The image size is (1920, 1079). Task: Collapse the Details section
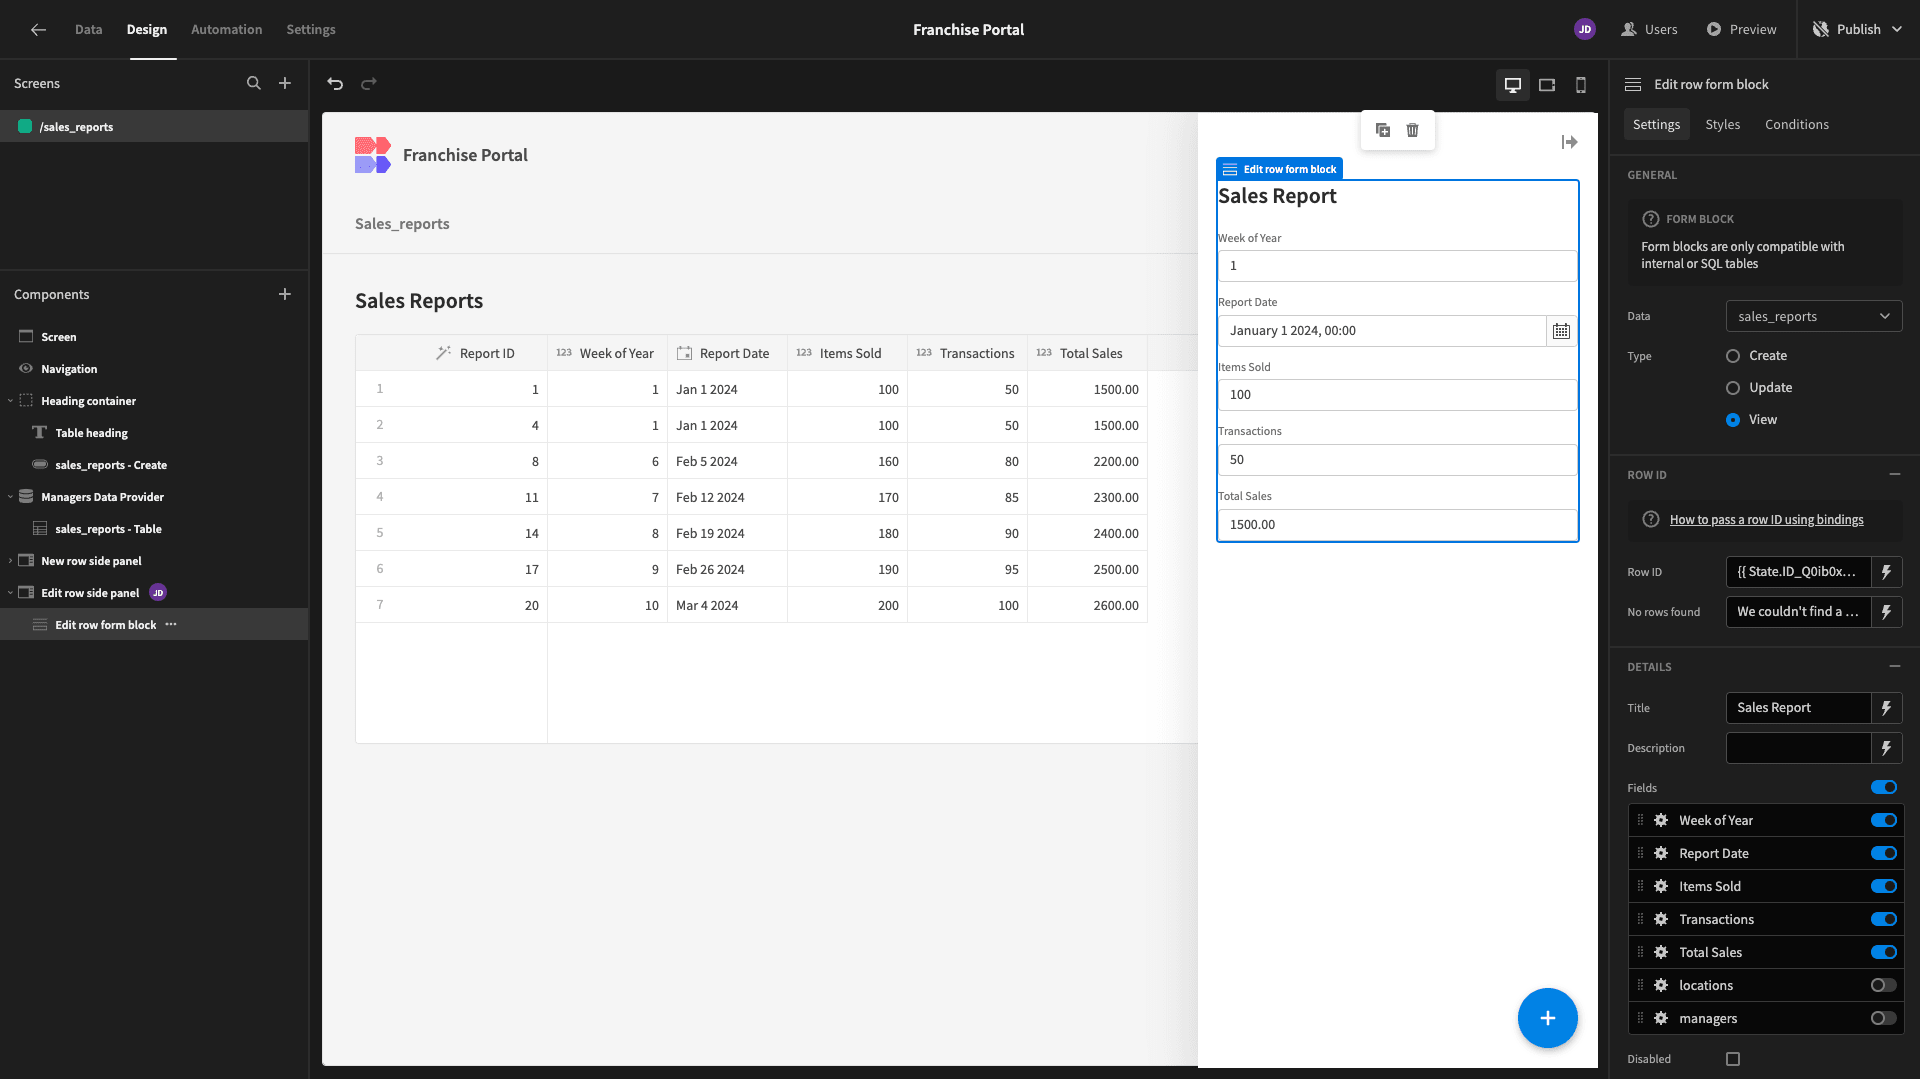[x=1894, y=666]
